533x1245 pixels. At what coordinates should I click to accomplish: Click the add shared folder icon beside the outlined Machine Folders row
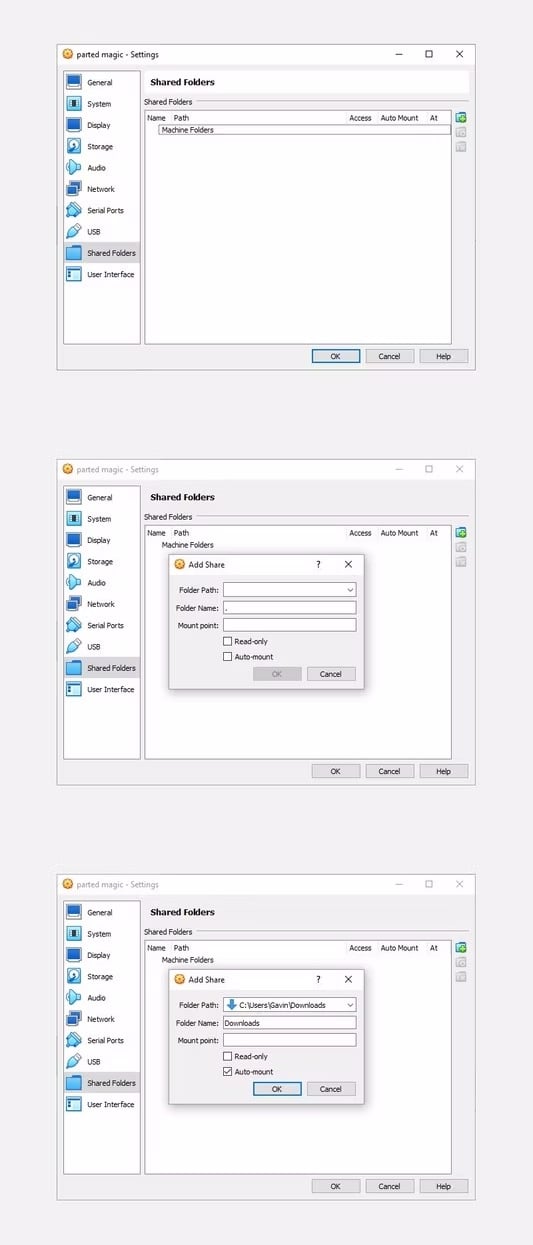[x=461, y=118]
